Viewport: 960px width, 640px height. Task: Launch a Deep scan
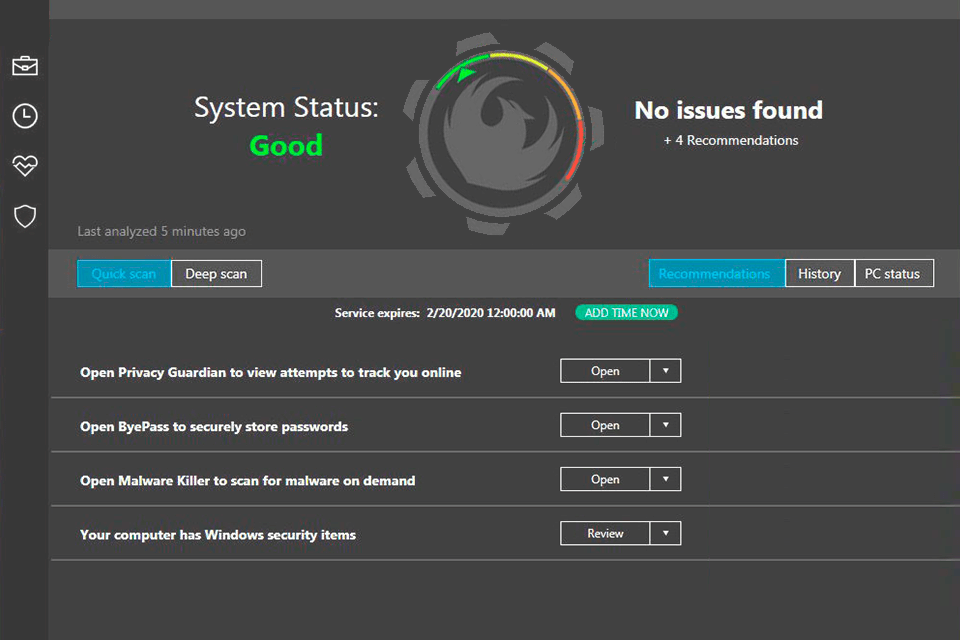click(216, 273)
